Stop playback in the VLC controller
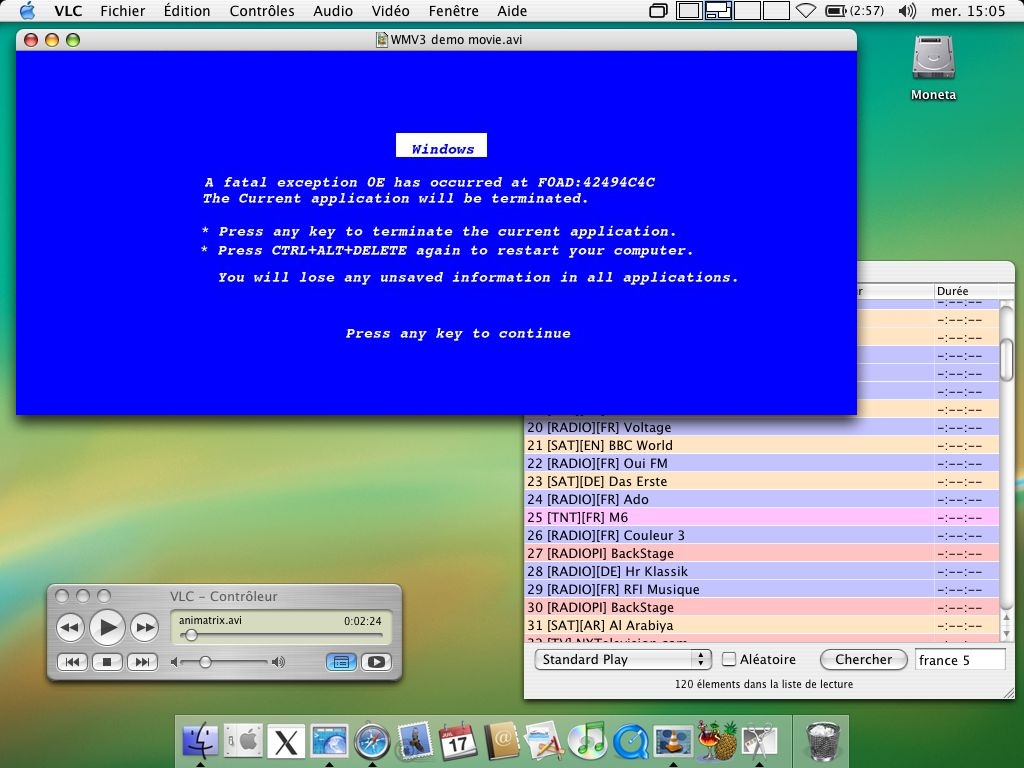1024x768 pixels. click(x=107, y=662)
